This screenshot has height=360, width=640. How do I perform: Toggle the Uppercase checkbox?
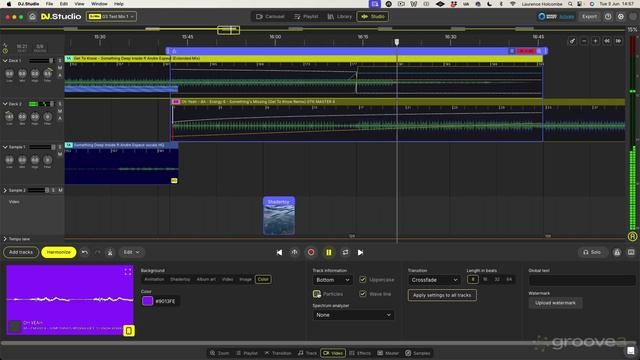[x=362, y=280]
